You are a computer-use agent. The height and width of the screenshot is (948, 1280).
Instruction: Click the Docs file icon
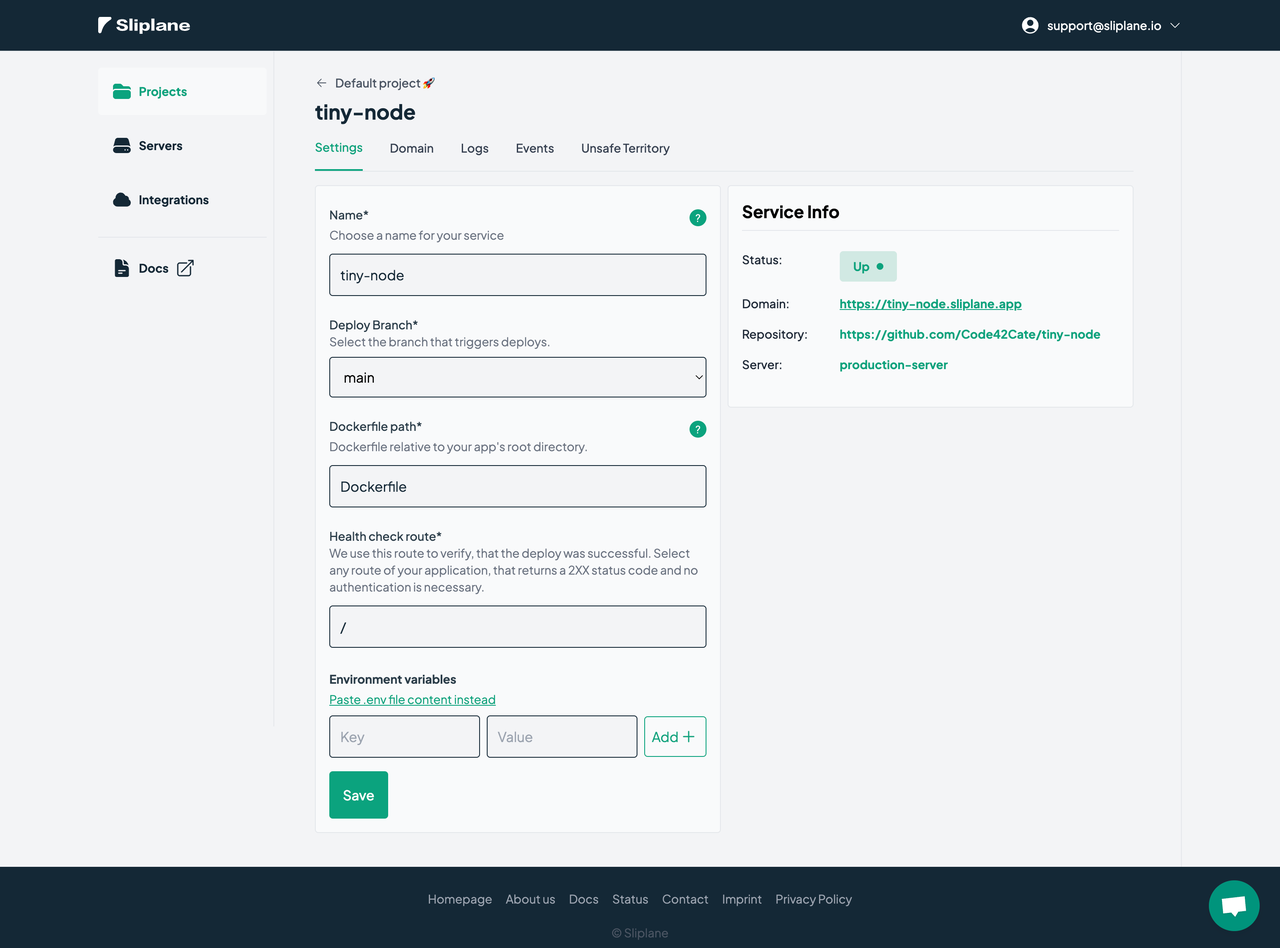(122, 268)
